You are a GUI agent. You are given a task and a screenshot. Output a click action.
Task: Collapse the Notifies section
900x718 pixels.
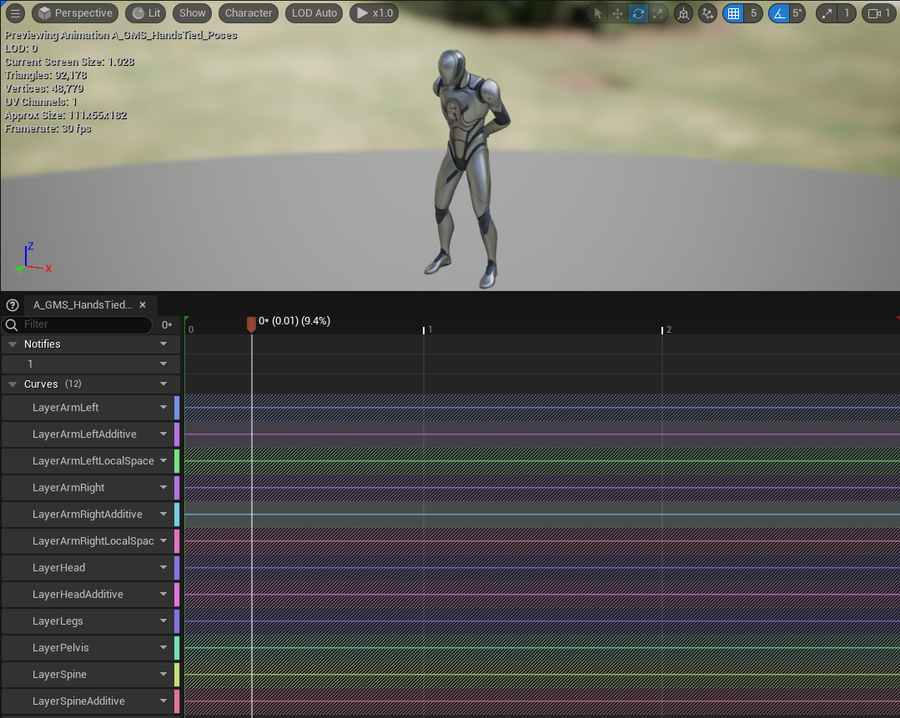[13, 344]
